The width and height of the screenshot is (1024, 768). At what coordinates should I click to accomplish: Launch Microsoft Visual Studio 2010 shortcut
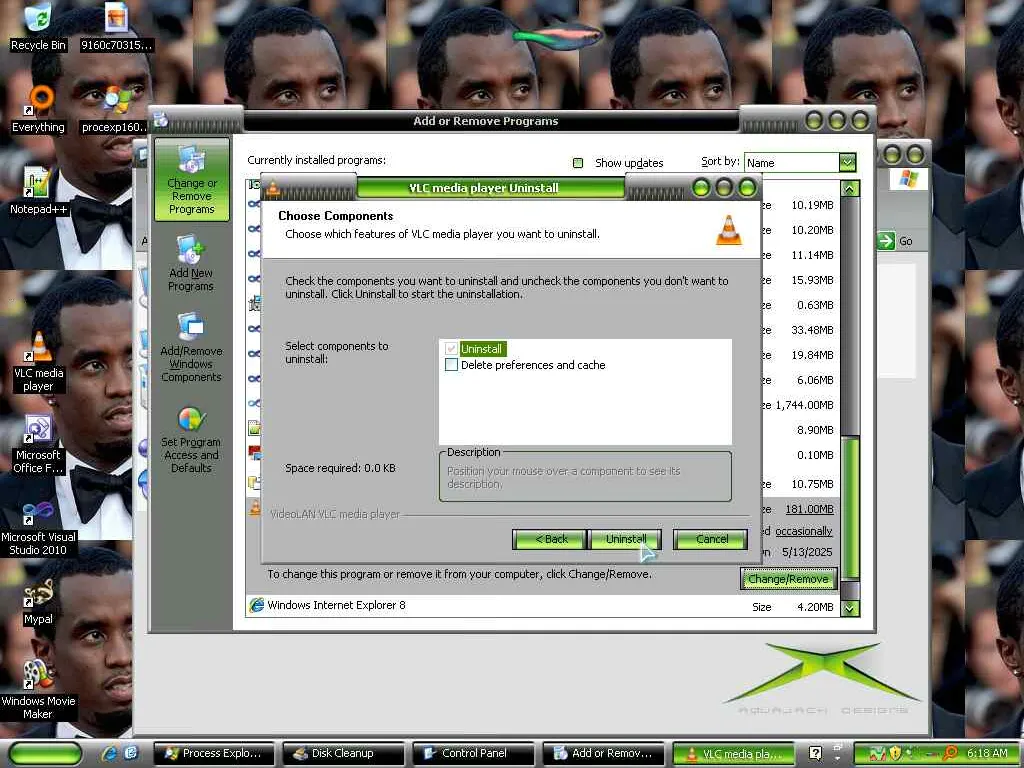pyautogui.click(x=38, y=526)
